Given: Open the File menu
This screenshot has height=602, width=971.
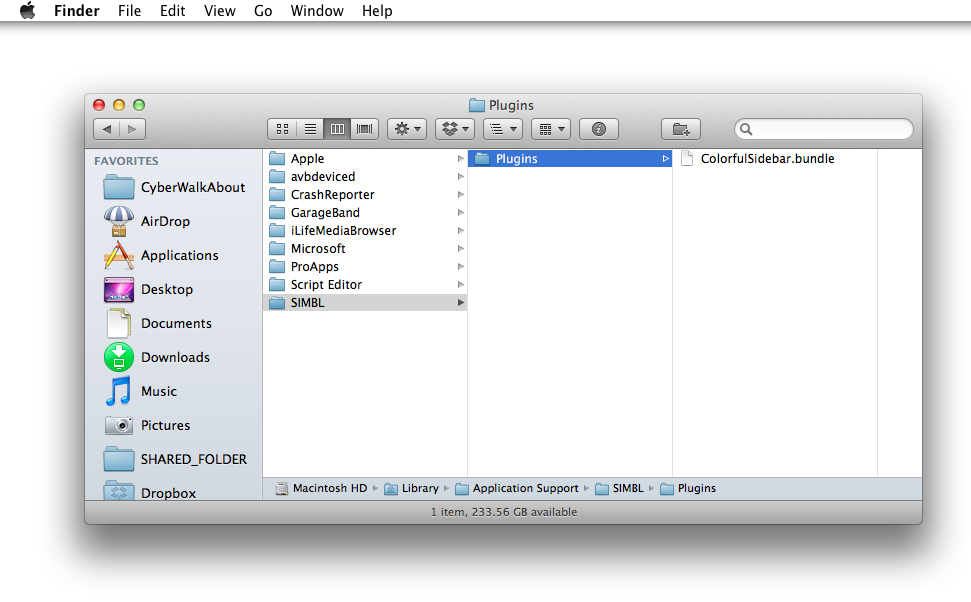Looking at the screenshot, I should point(129,11).
